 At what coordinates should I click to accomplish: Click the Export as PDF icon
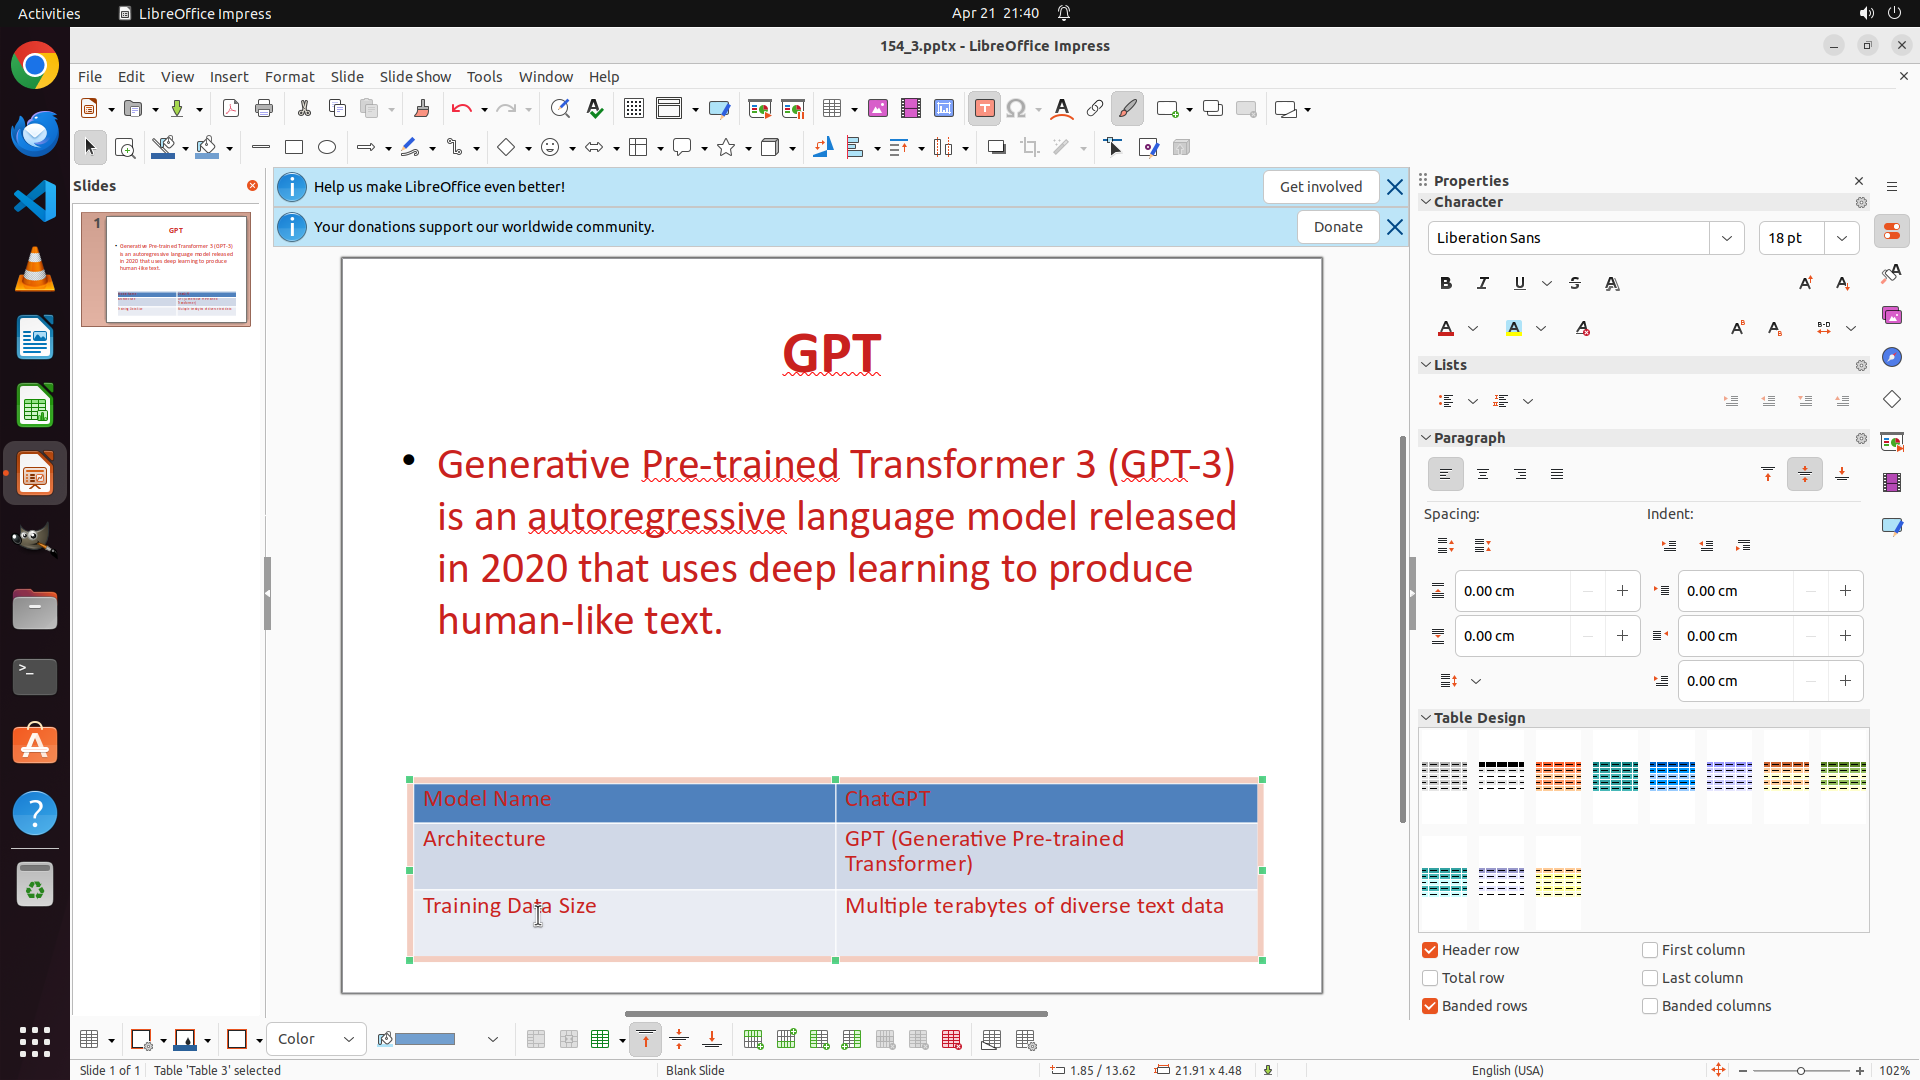231,109
